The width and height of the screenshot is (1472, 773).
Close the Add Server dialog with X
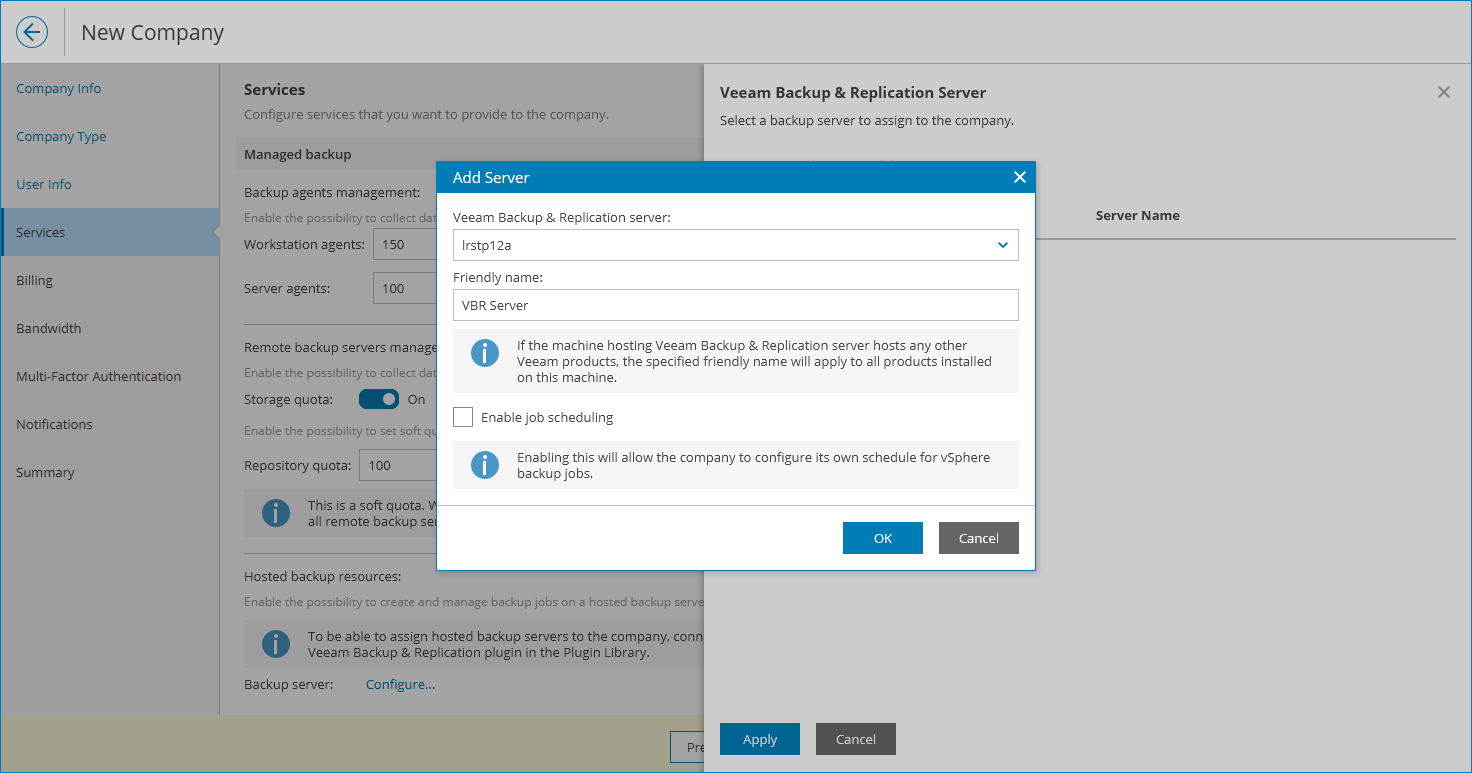coord(1019,177)
